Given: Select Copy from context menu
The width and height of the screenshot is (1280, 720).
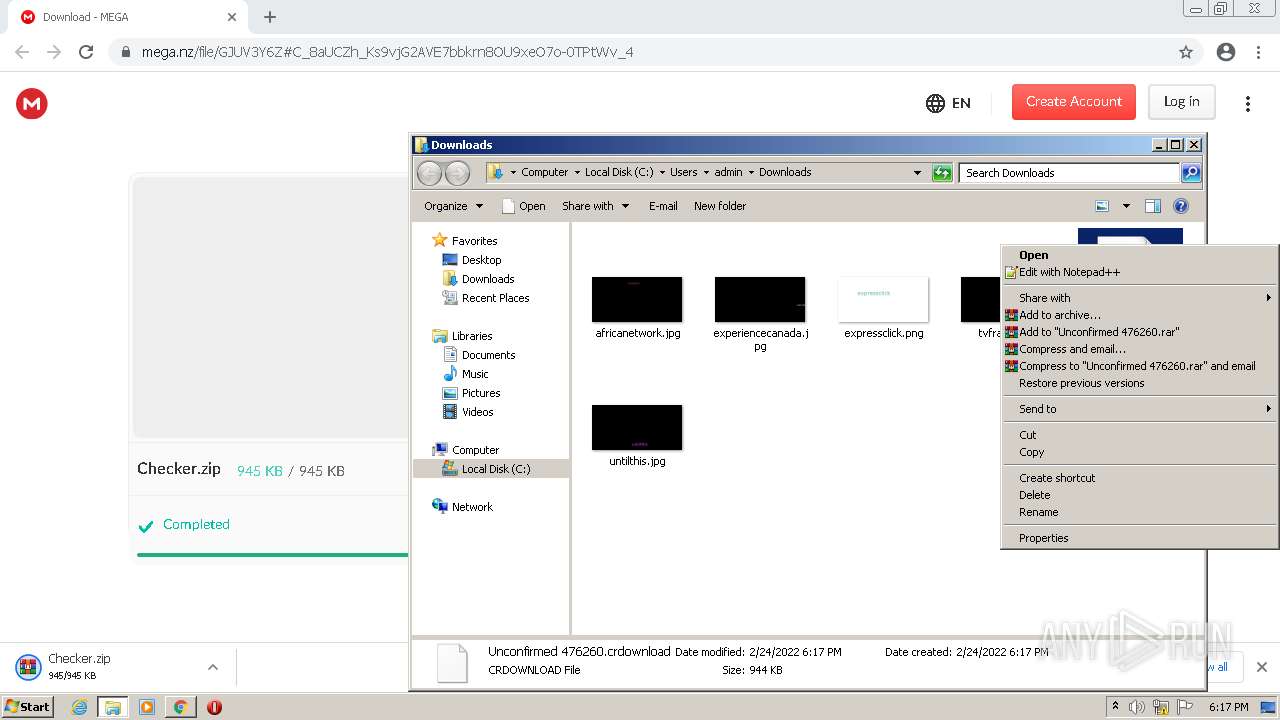Looking at the screenshot, I should click(1140, 452).
